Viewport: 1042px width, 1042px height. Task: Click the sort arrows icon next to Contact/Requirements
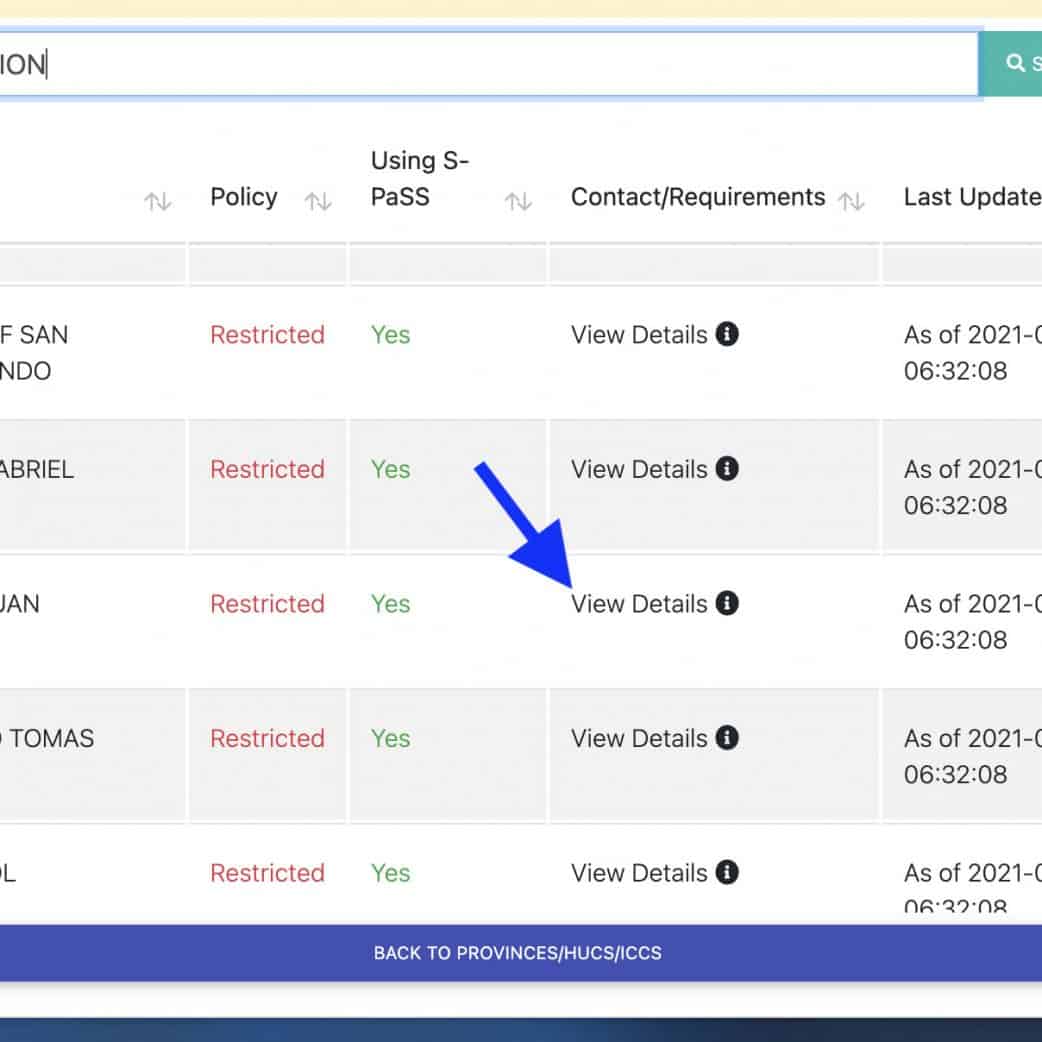pos(851,201)
